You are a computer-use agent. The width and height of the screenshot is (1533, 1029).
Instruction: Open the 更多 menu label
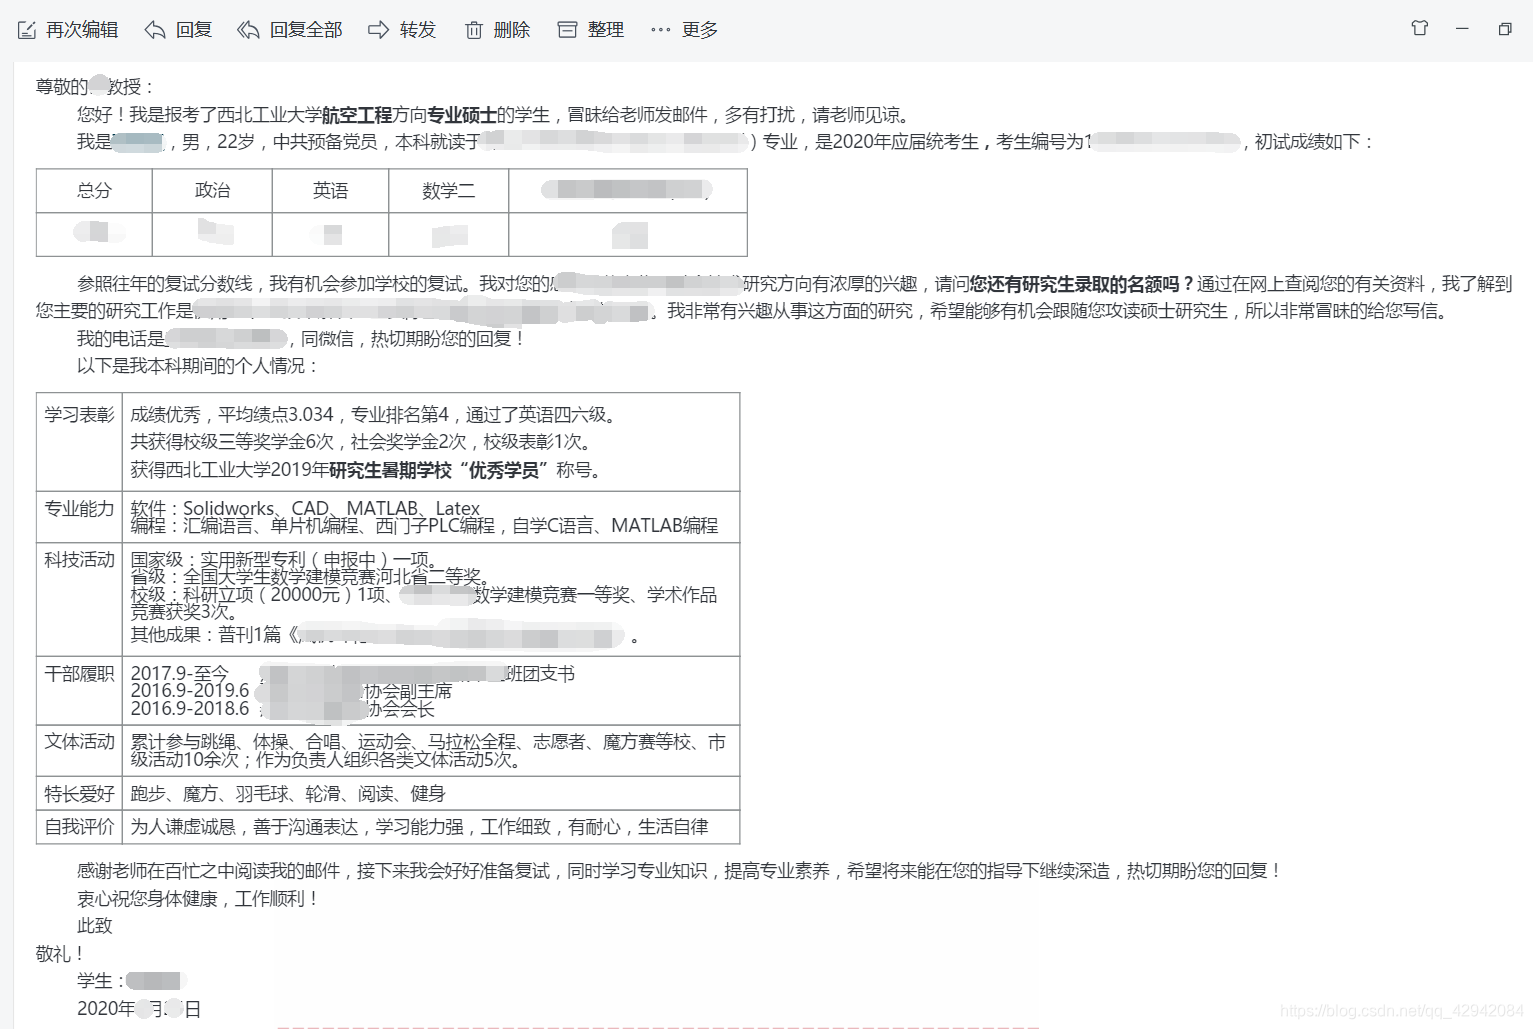700,30
